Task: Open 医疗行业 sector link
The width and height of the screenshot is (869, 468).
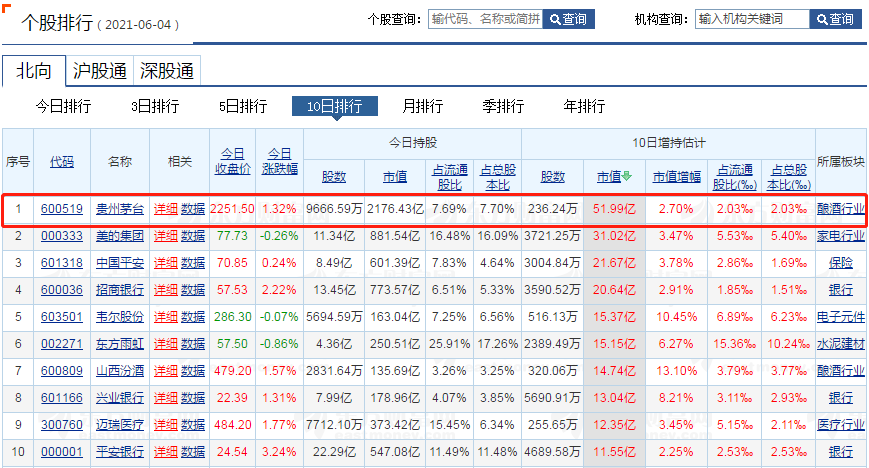Action: [x=841, y=425]
